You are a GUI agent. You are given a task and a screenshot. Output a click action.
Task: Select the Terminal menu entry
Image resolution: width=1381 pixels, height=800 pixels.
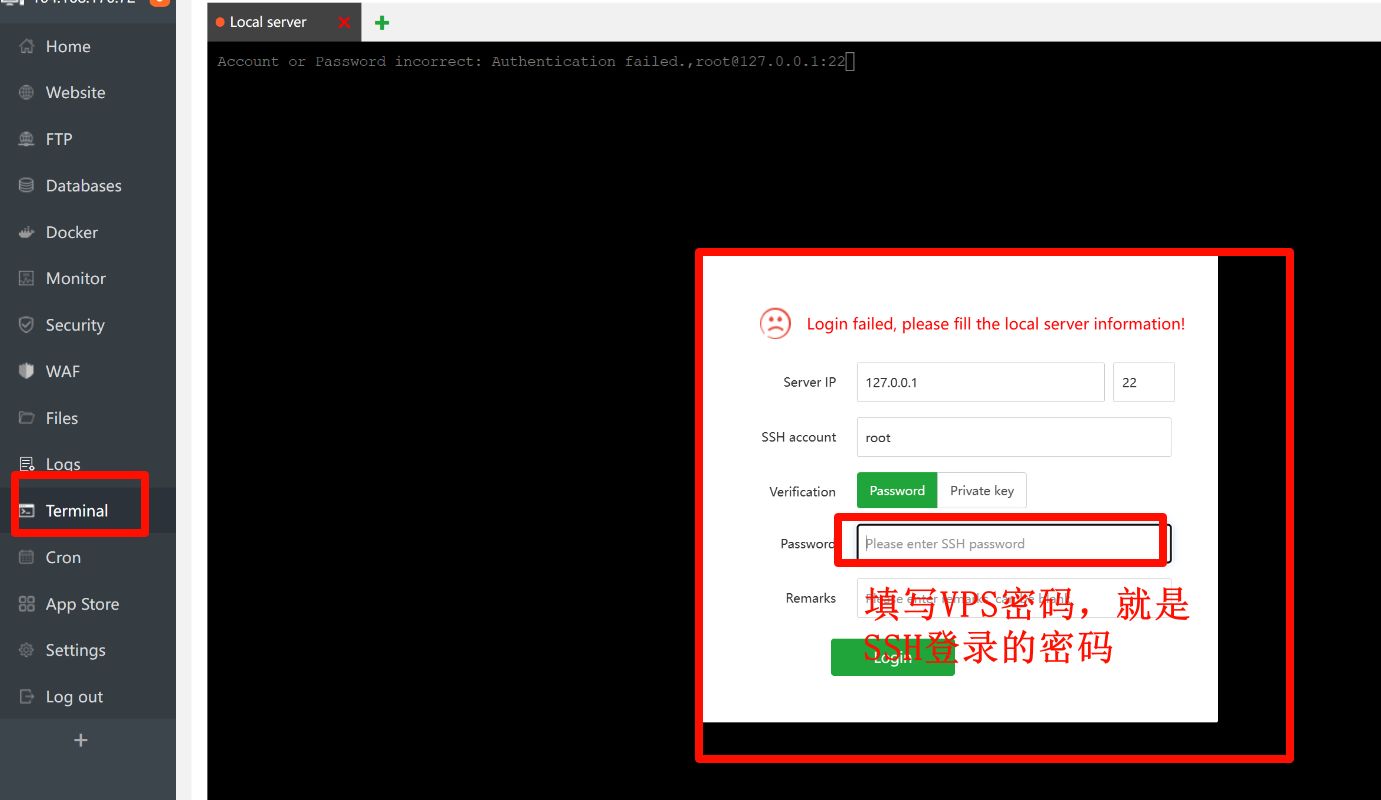tap(88, 511)
